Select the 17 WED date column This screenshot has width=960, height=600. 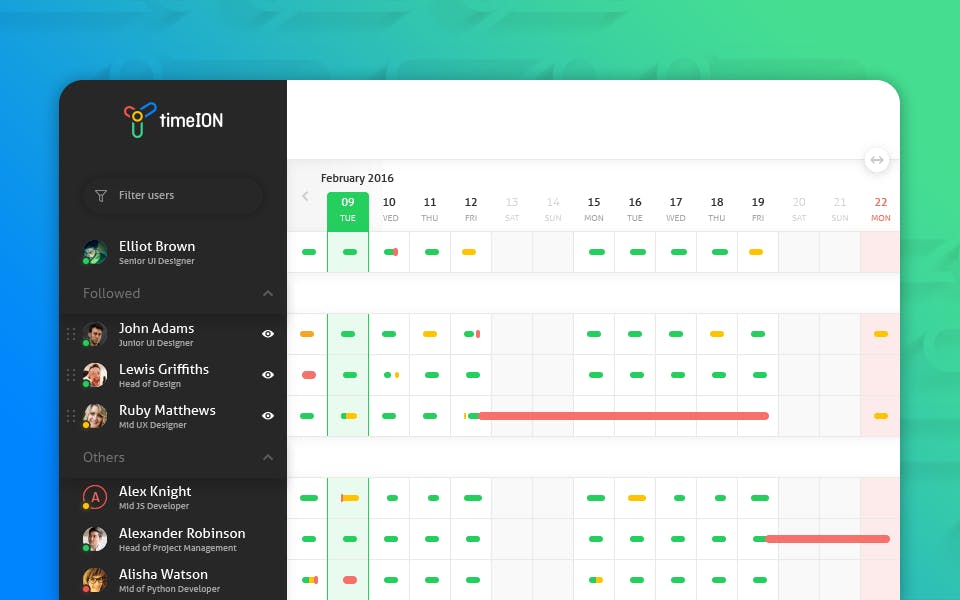pyautogui.click(x=676, y=209)
